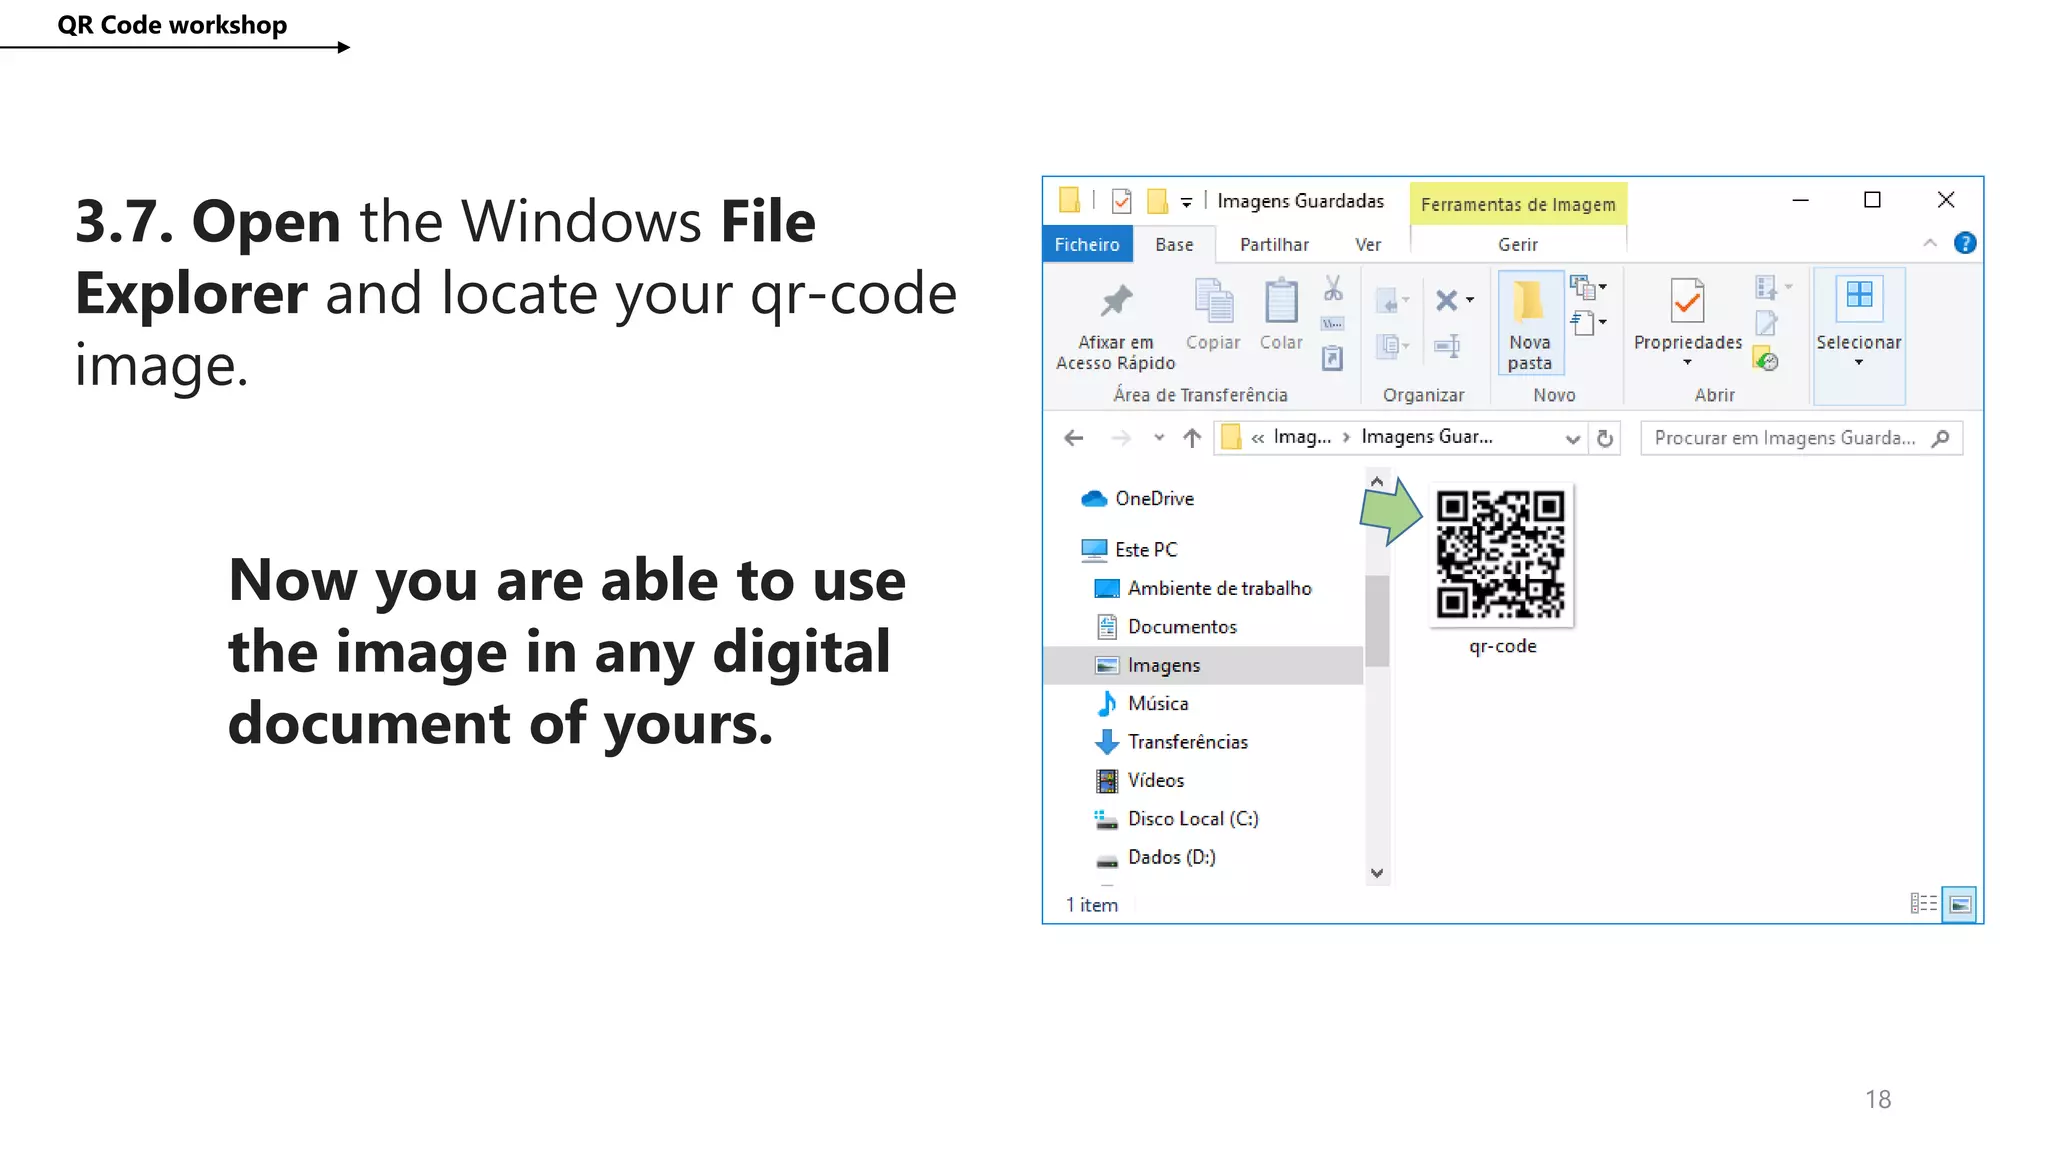This screenshot has height=1152, width=2048.
Task: Click the navigation pane scrollbar up arrow
Action: tap(1377, 482)
